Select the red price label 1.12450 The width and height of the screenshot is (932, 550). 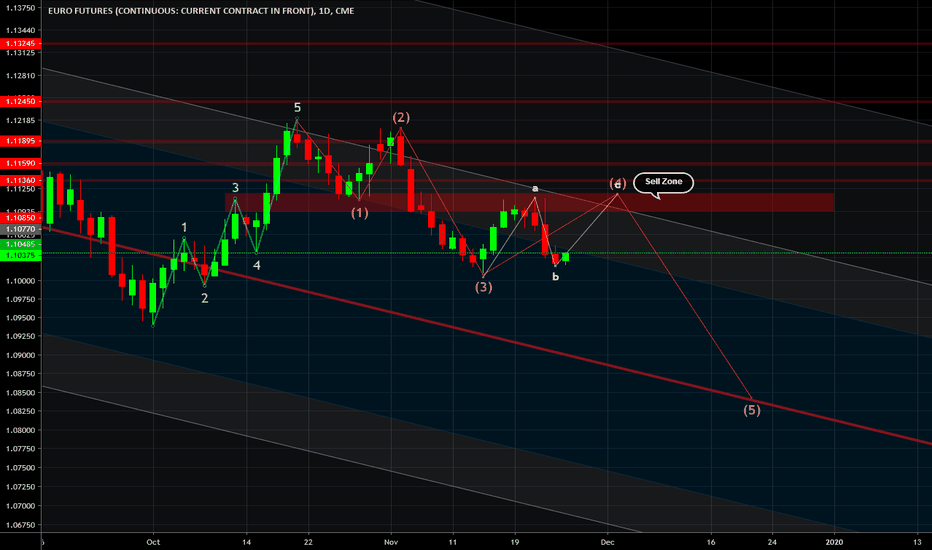(x=21, y=101)
